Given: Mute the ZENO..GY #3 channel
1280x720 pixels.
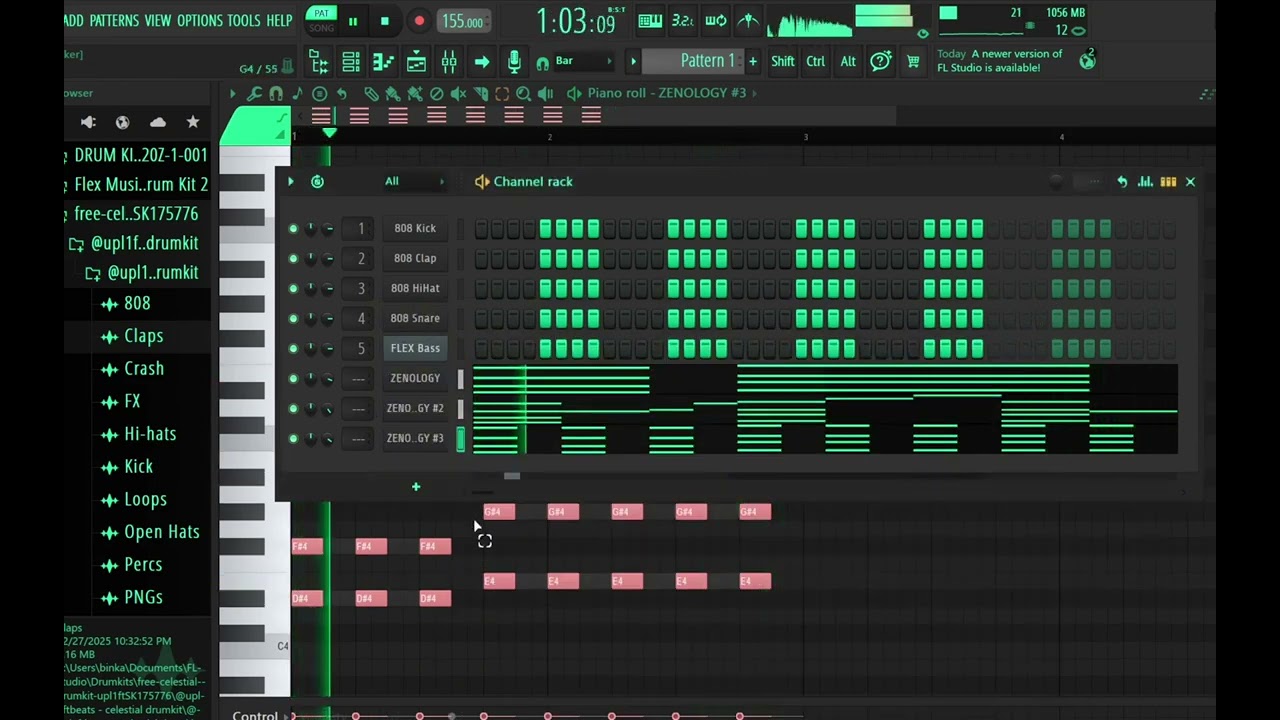Looking at the screenshot, I should click(x=293, y=439).
